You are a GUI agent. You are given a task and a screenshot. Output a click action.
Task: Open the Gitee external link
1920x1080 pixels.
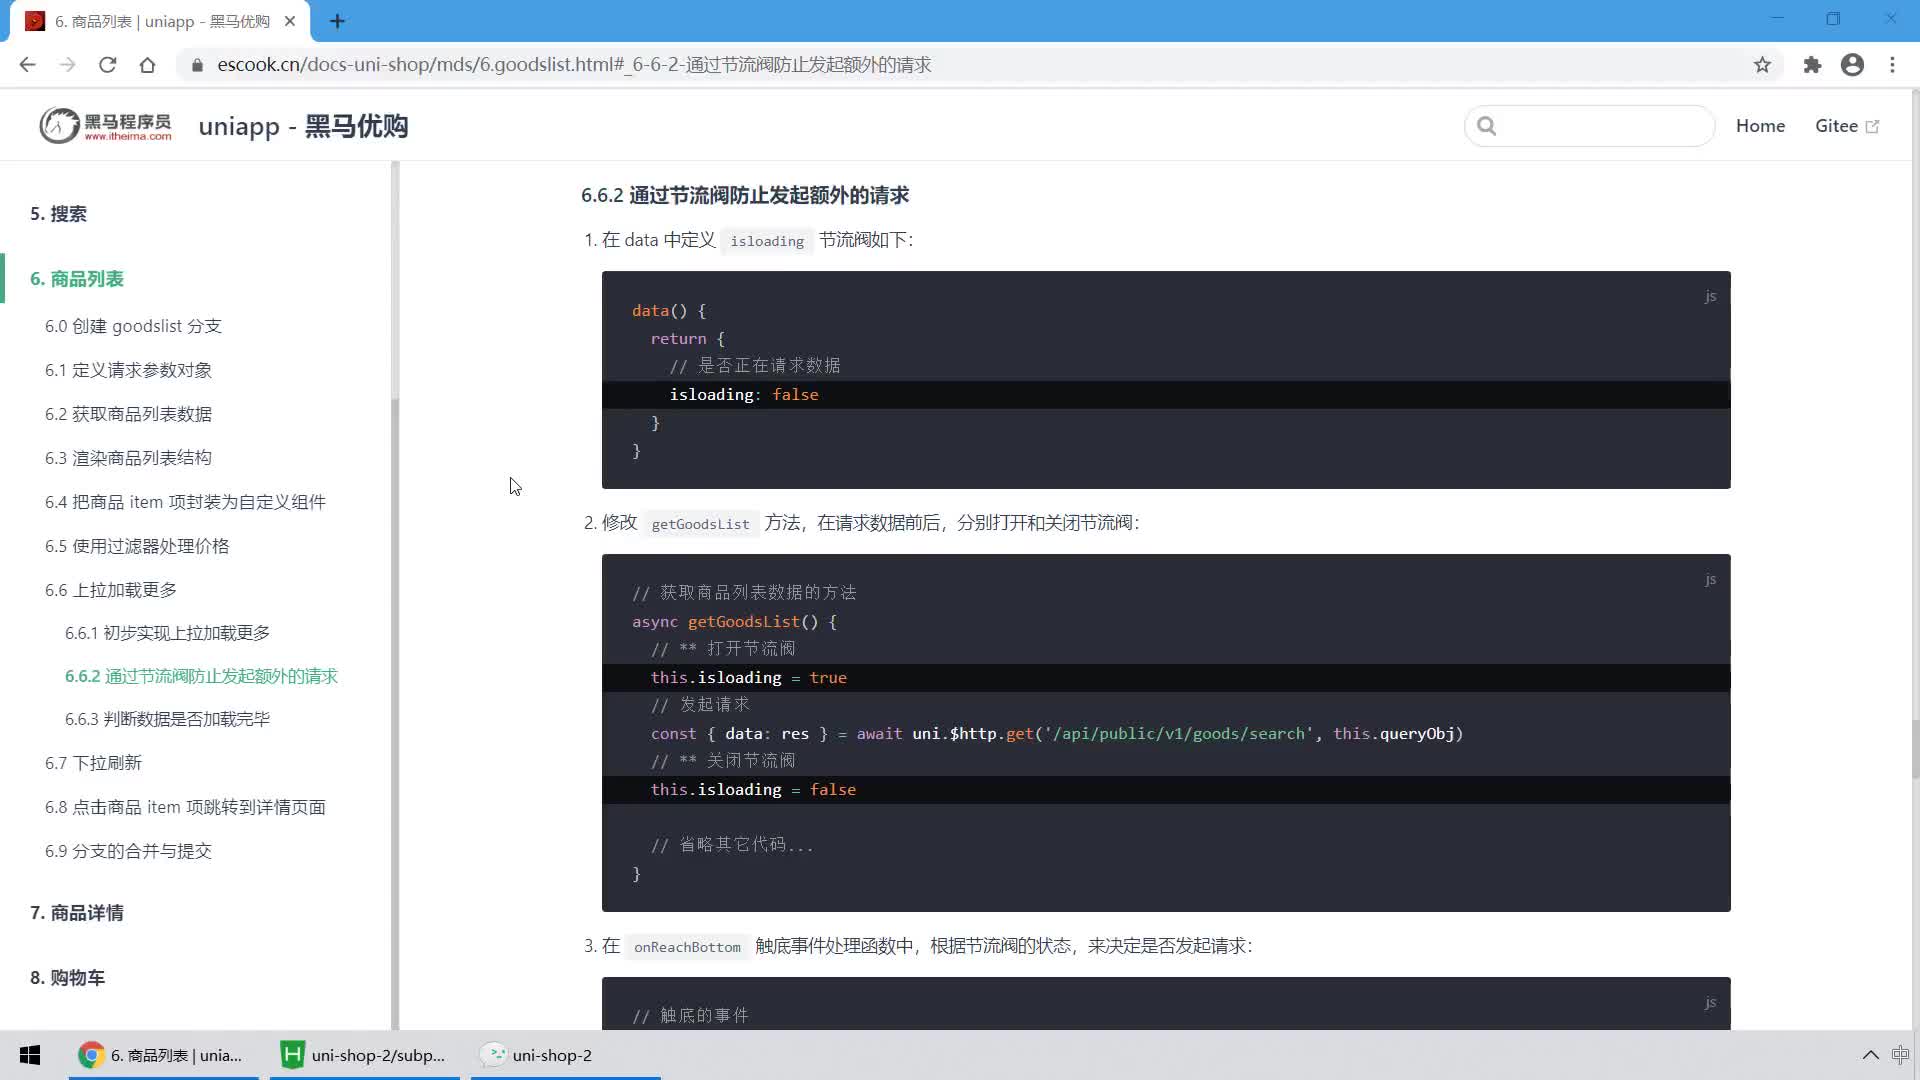click(1847, 126)
